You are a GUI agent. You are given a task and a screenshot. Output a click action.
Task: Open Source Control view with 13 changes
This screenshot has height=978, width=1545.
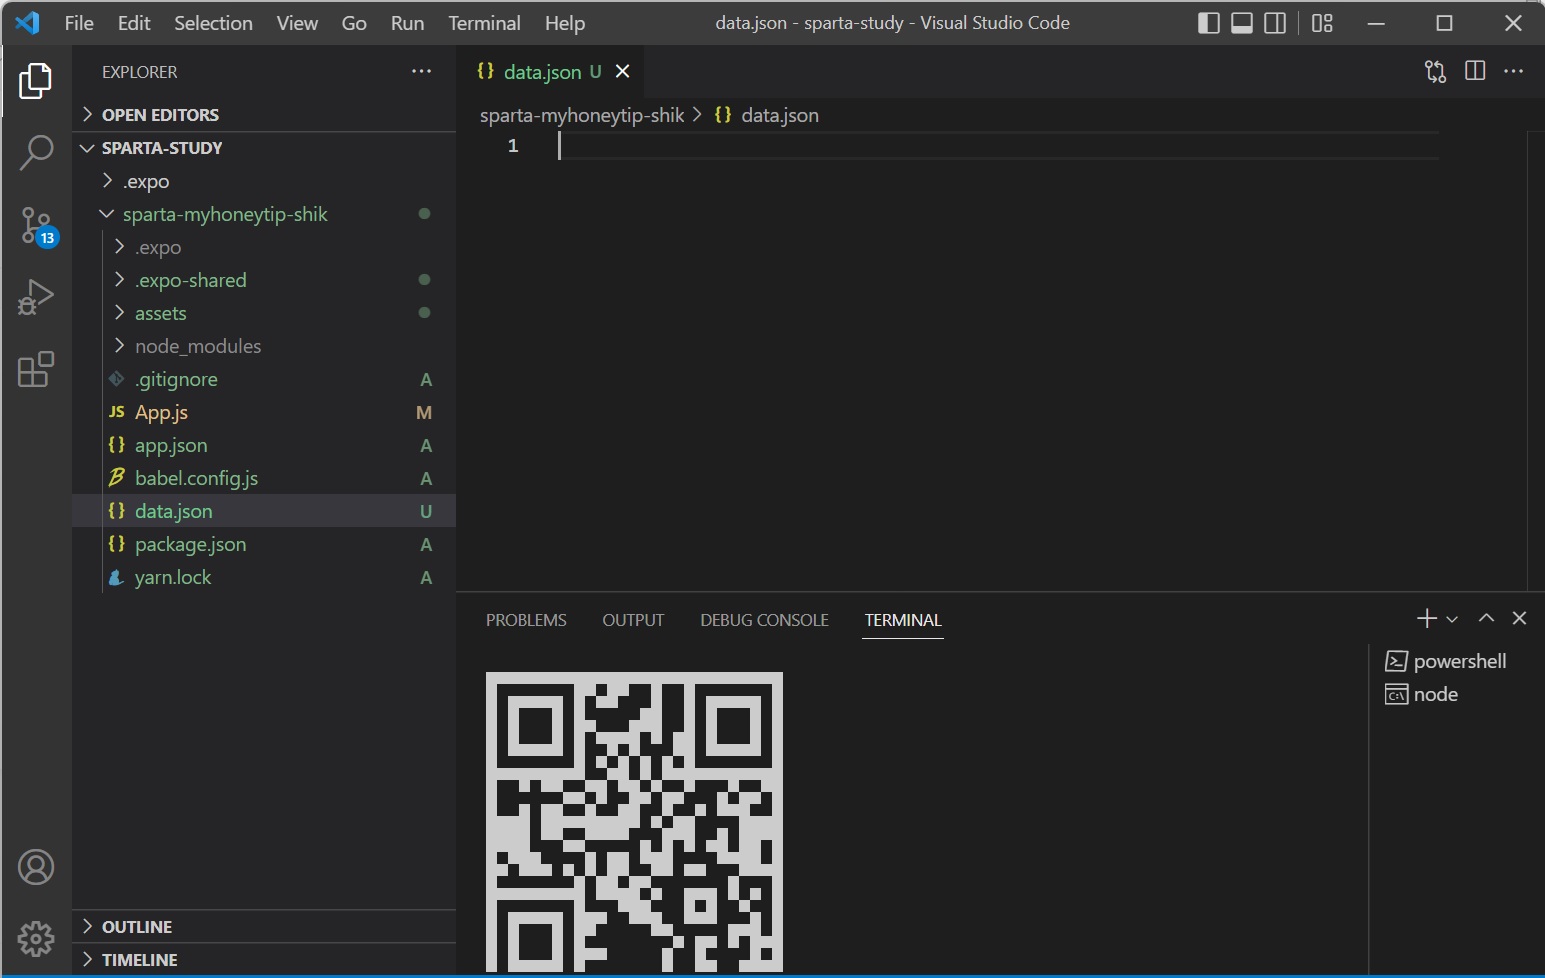37,226
